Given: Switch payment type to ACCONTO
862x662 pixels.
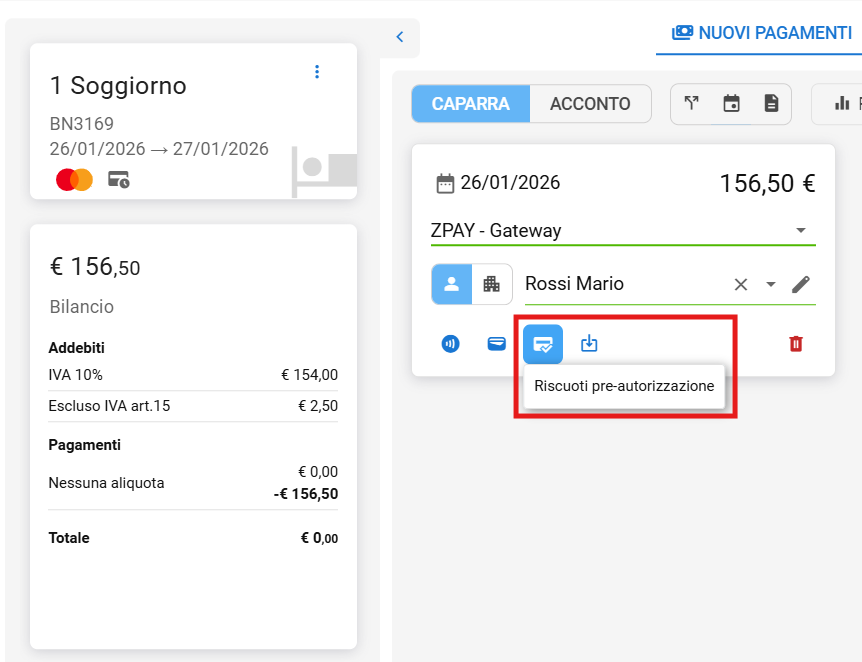Looking at the screenshot, I should (590, 104).
